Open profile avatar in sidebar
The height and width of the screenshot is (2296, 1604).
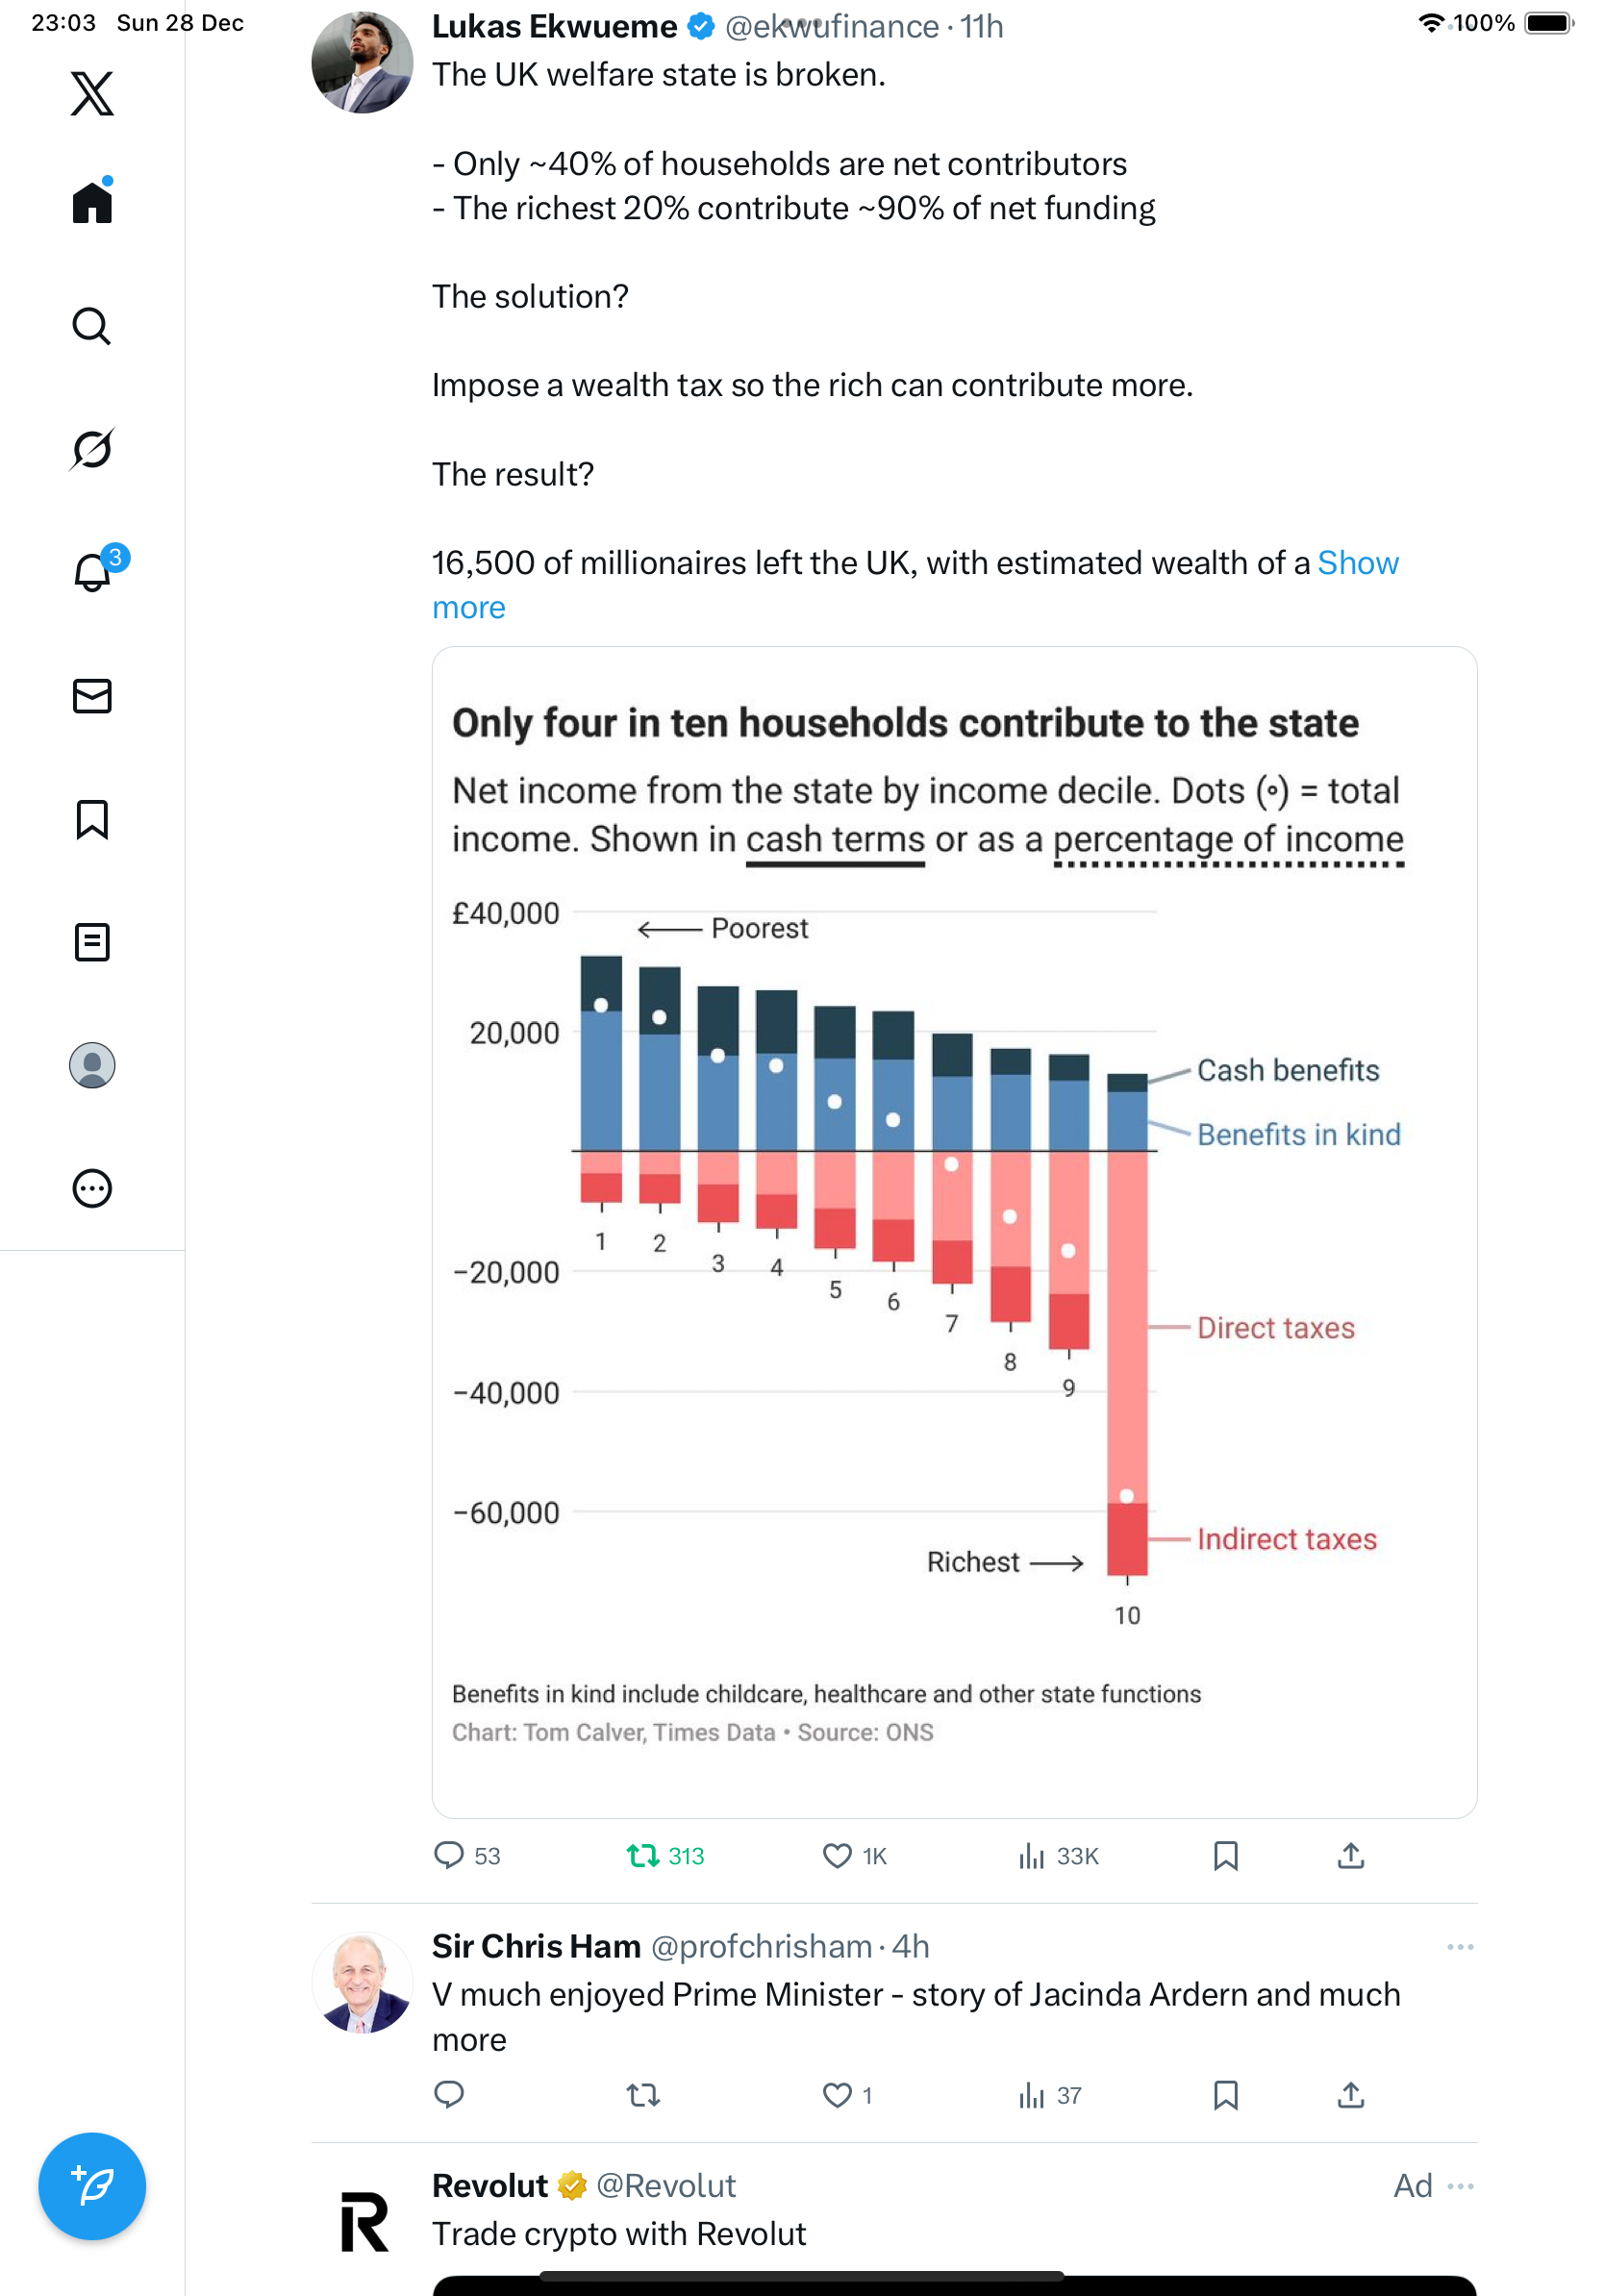point(92,1065)
